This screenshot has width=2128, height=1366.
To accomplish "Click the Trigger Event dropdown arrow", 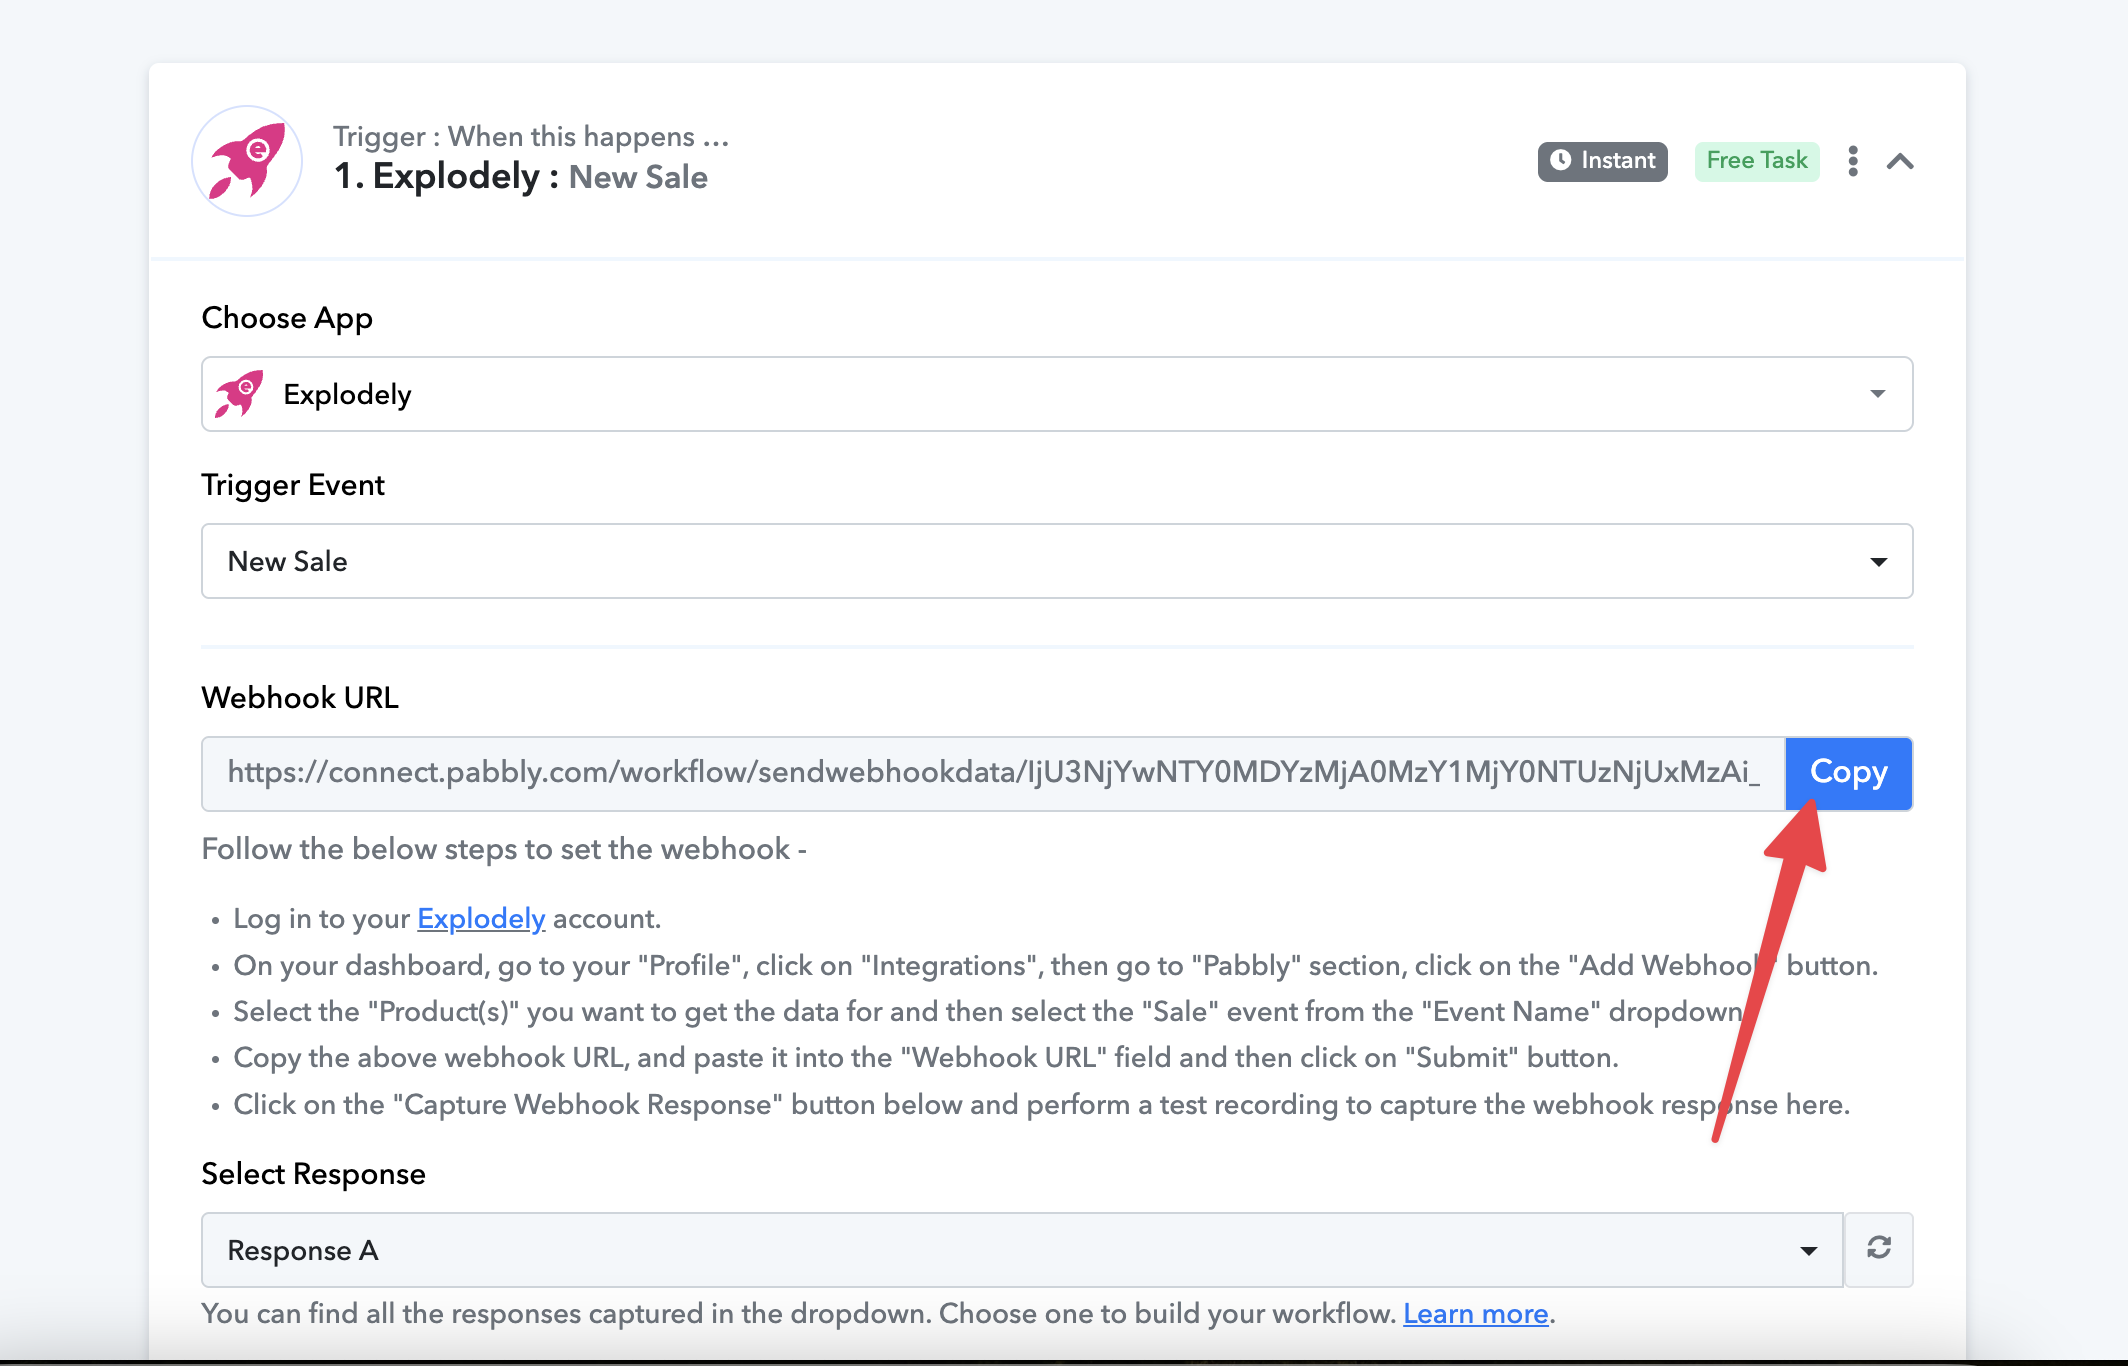I will [x=1878, y=561].
